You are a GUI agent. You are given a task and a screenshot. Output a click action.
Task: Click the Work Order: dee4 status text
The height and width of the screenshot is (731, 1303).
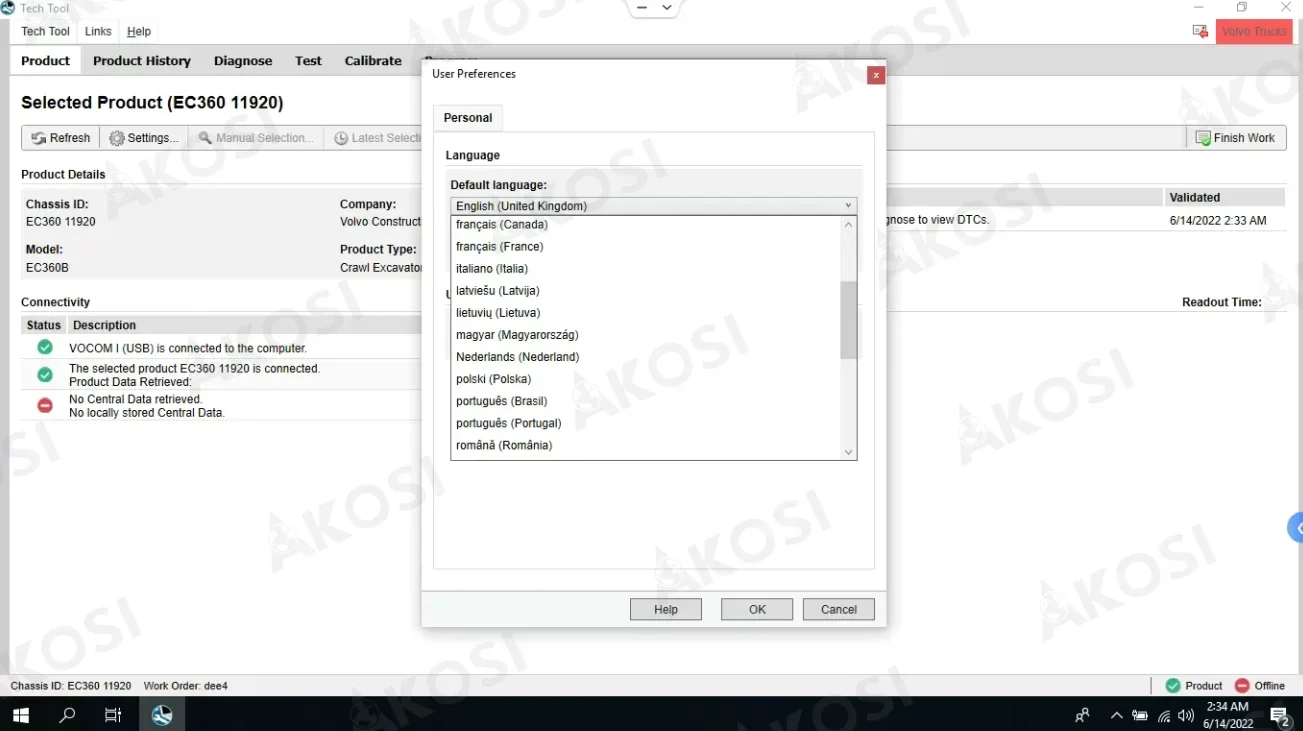[186, 686]
